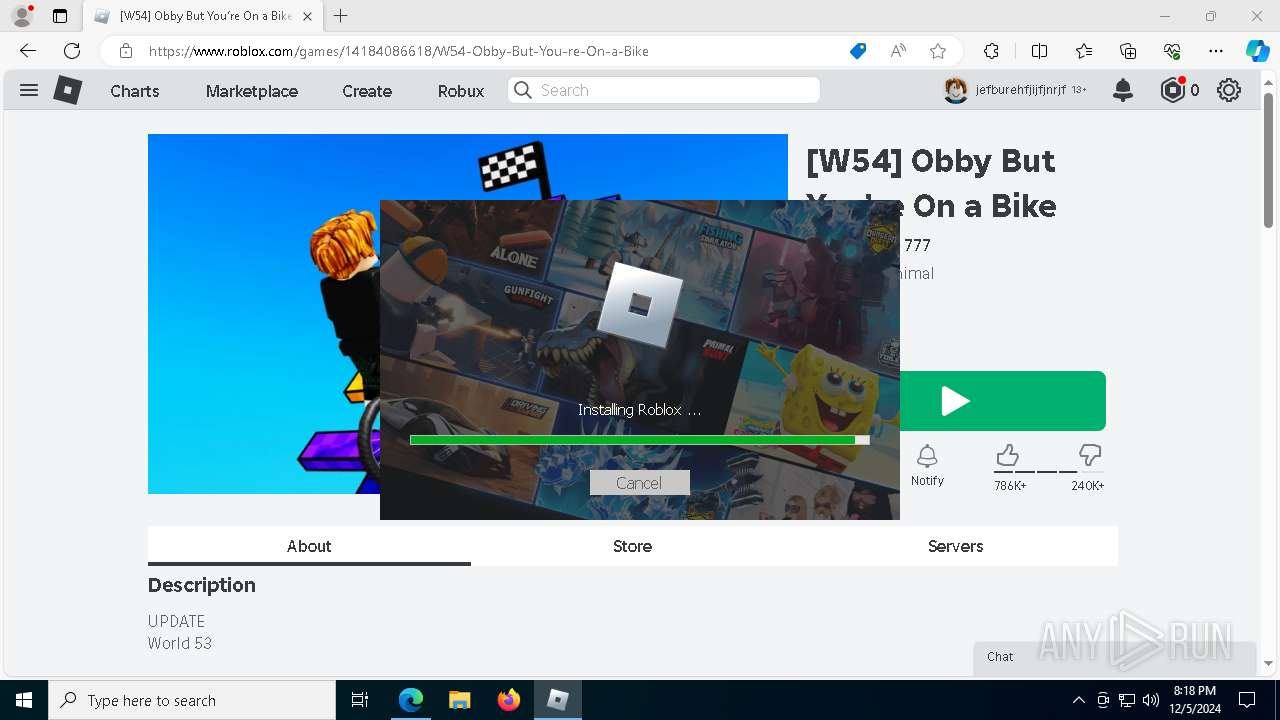Switch to the Store tab
Image resolution: width=1280 pixels, height=720 pixels.
(x=632, y=546)
